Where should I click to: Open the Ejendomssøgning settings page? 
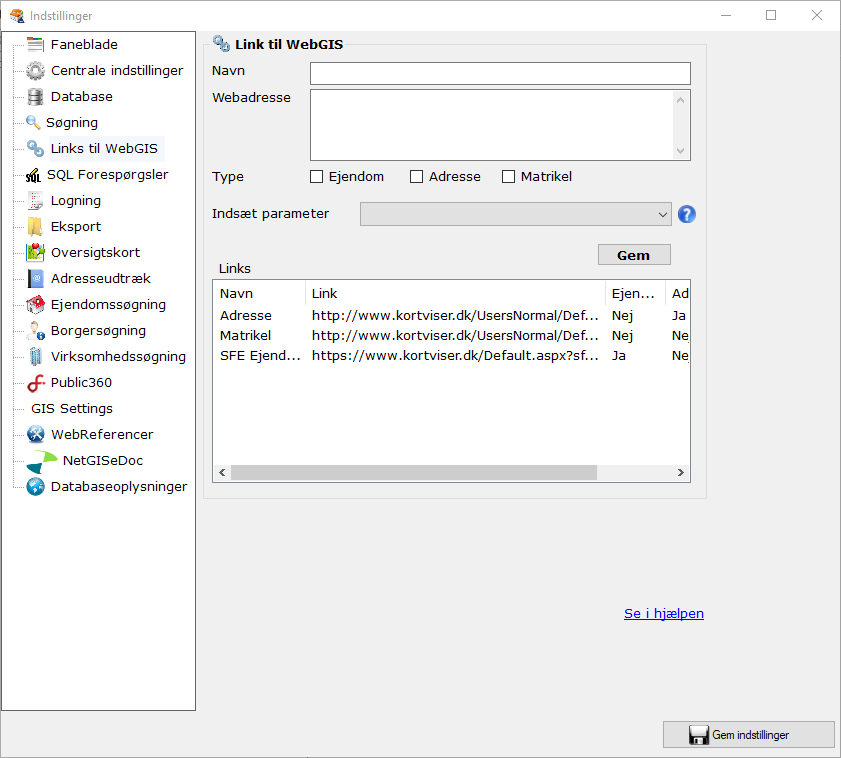click(108, 305)
